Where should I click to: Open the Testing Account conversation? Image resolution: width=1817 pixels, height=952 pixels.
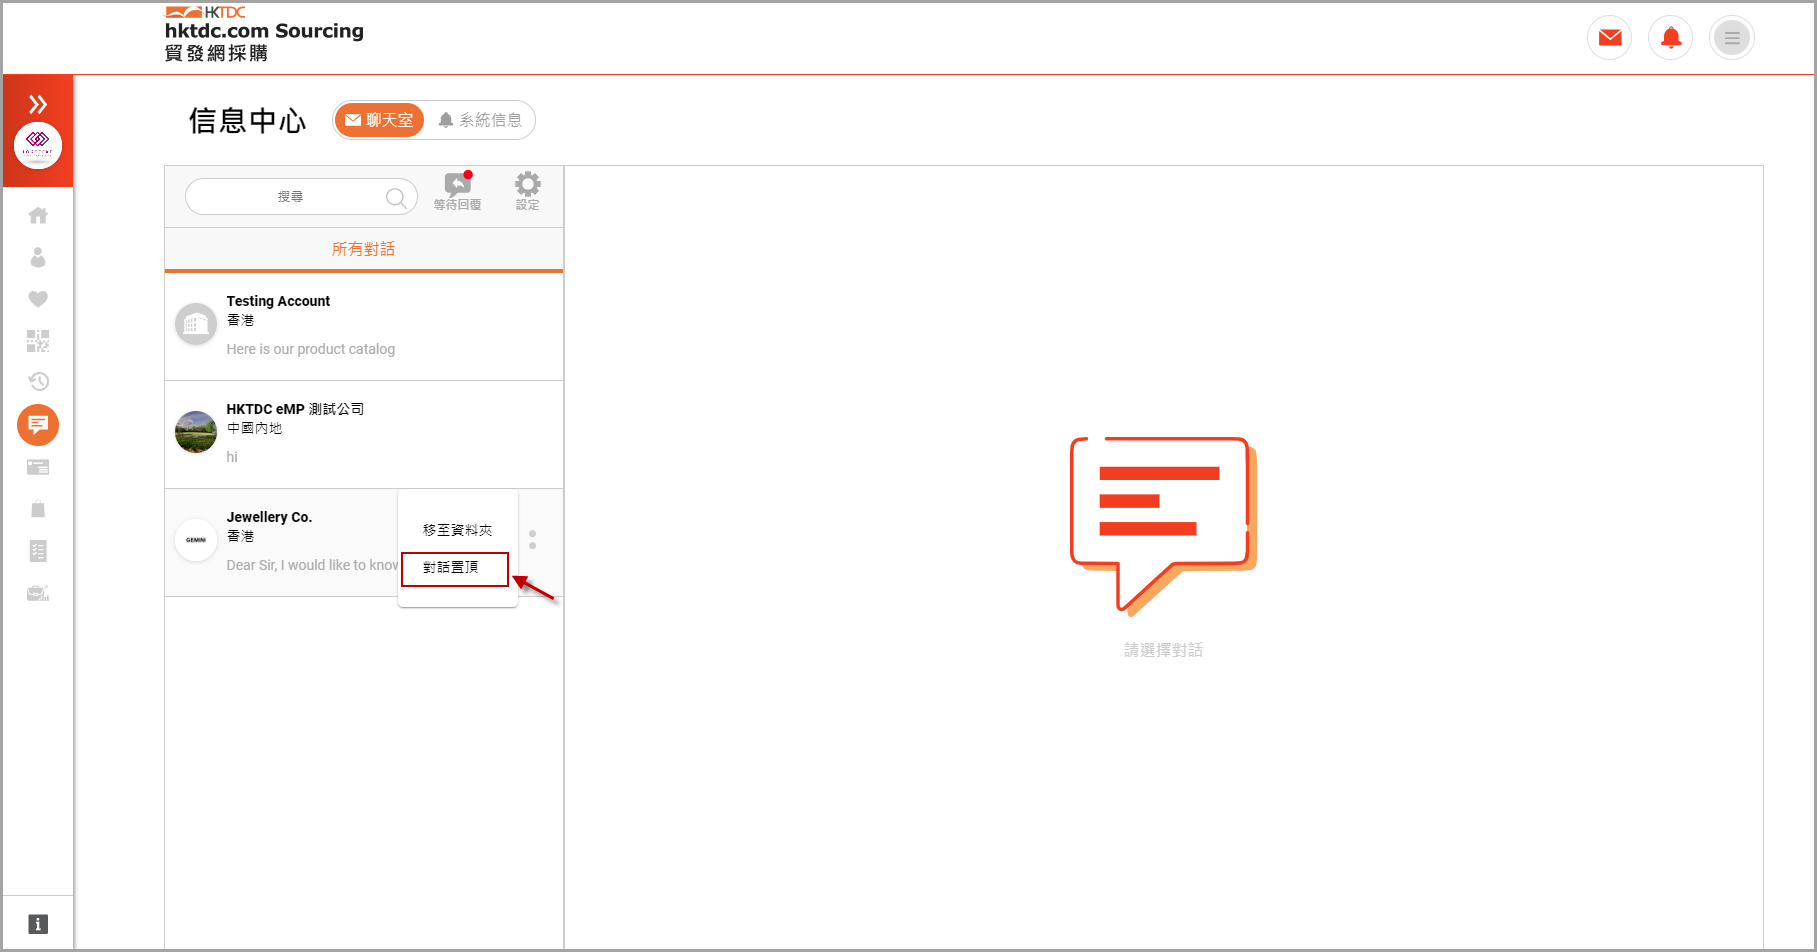pyautogui.click(x=364, y=326)
